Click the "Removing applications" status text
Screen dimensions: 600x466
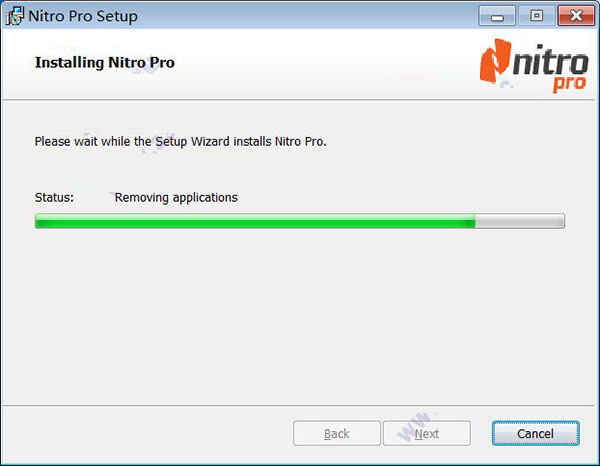[x=176, y=198]
